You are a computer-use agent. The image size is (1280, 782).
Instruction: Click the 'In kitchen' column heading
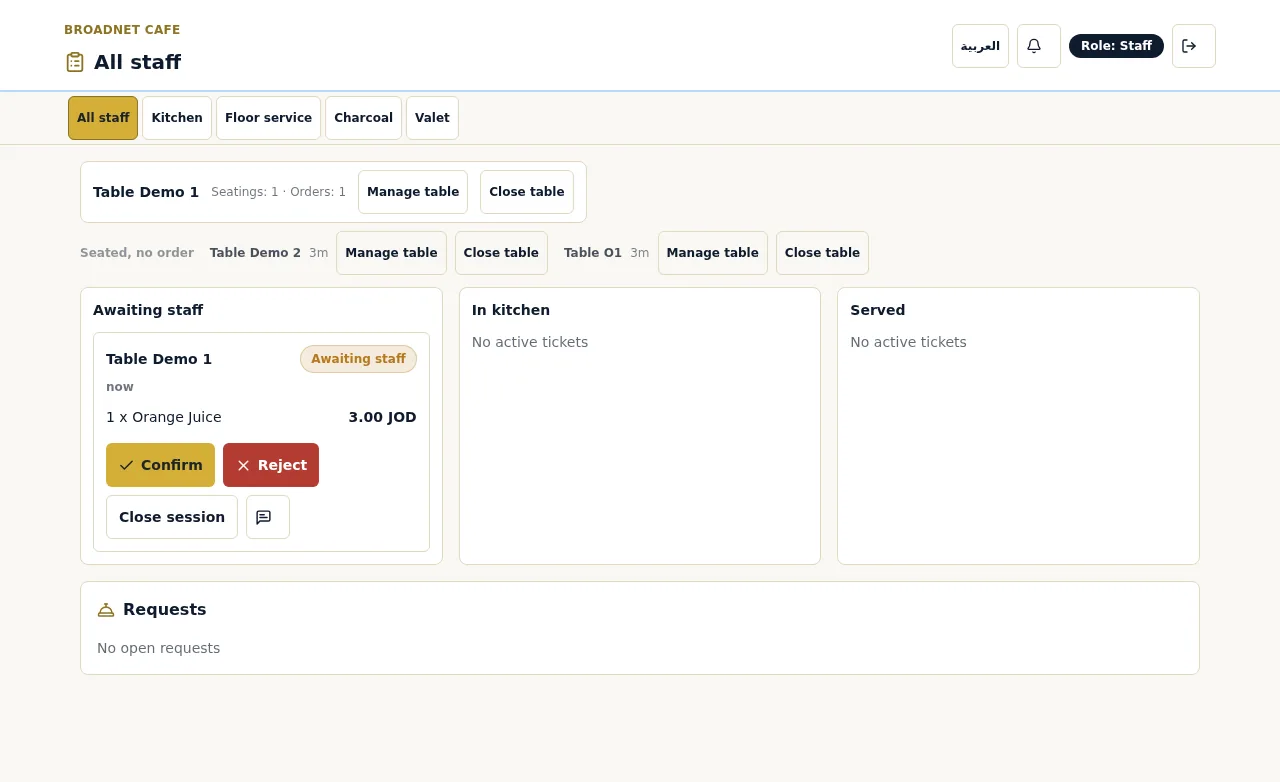511,310
